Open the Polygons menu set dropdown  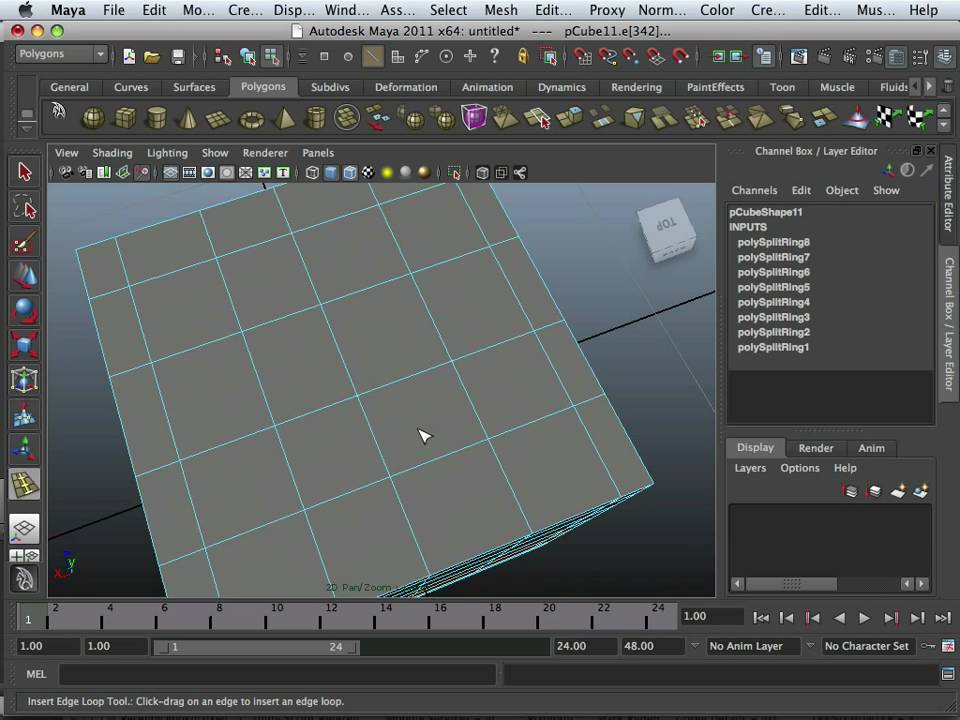(x=61, y=54)
